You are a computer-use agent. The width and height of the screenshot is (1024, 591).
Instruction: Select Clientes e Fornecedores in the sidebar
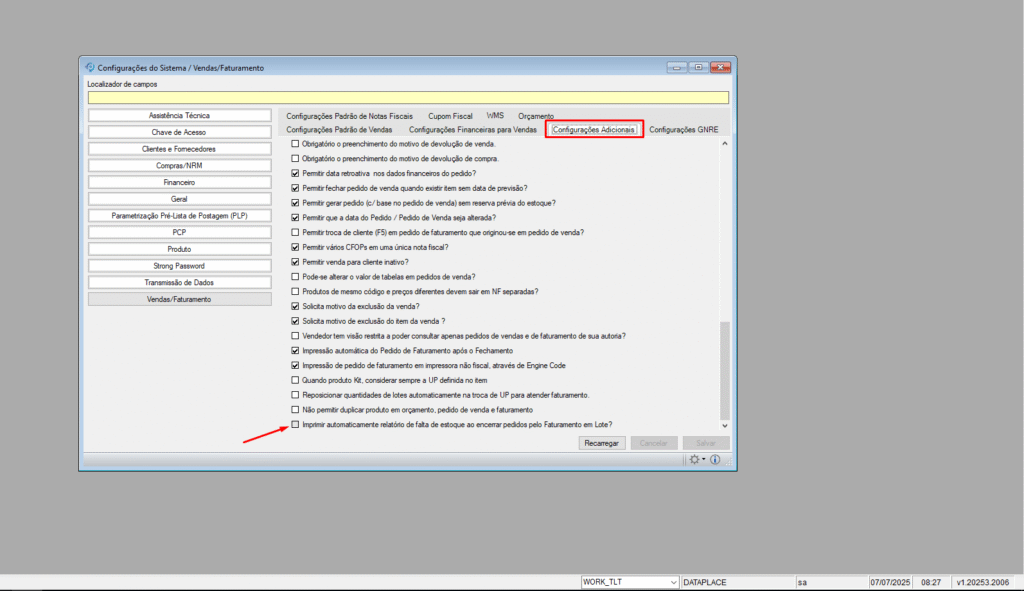point(180,149)
